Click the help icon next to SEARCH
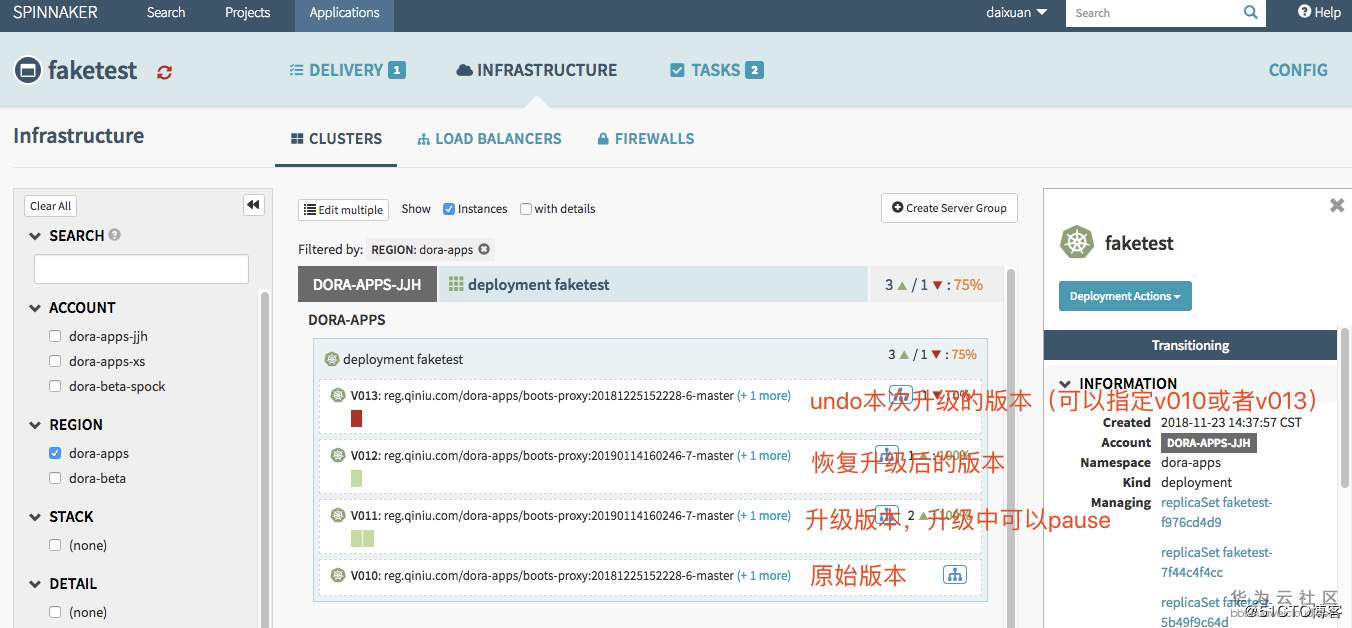This screenshot has height=628, width=1352. click(115, 235)
